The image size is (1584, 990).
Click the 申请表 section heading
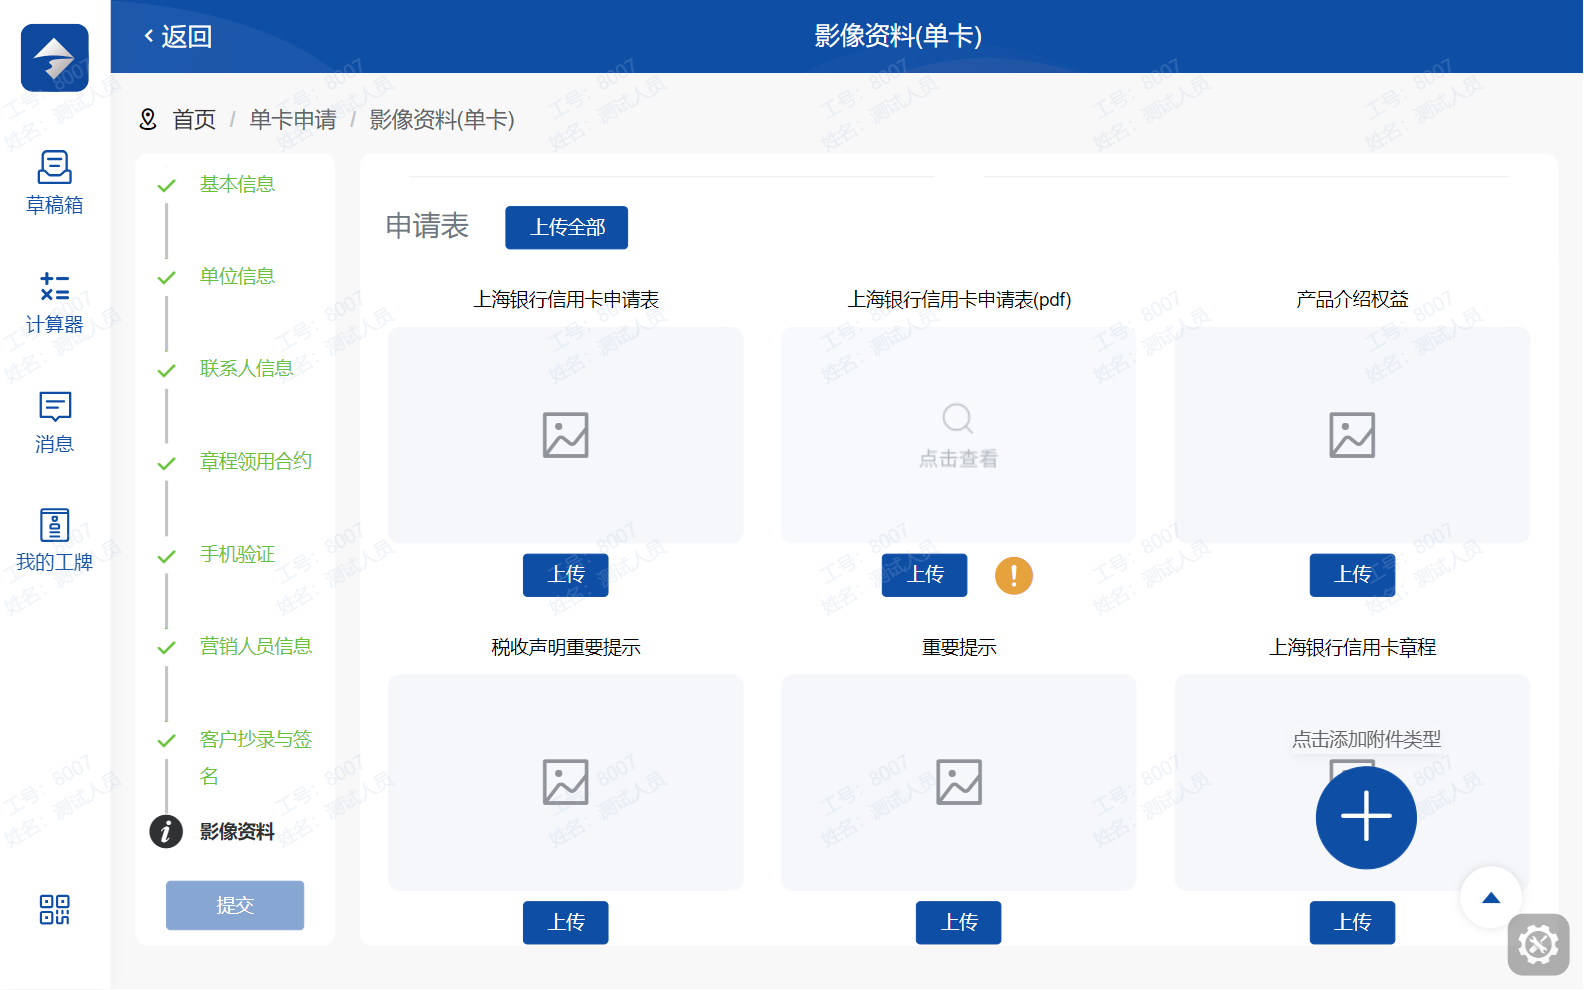[x=427, y=226]
